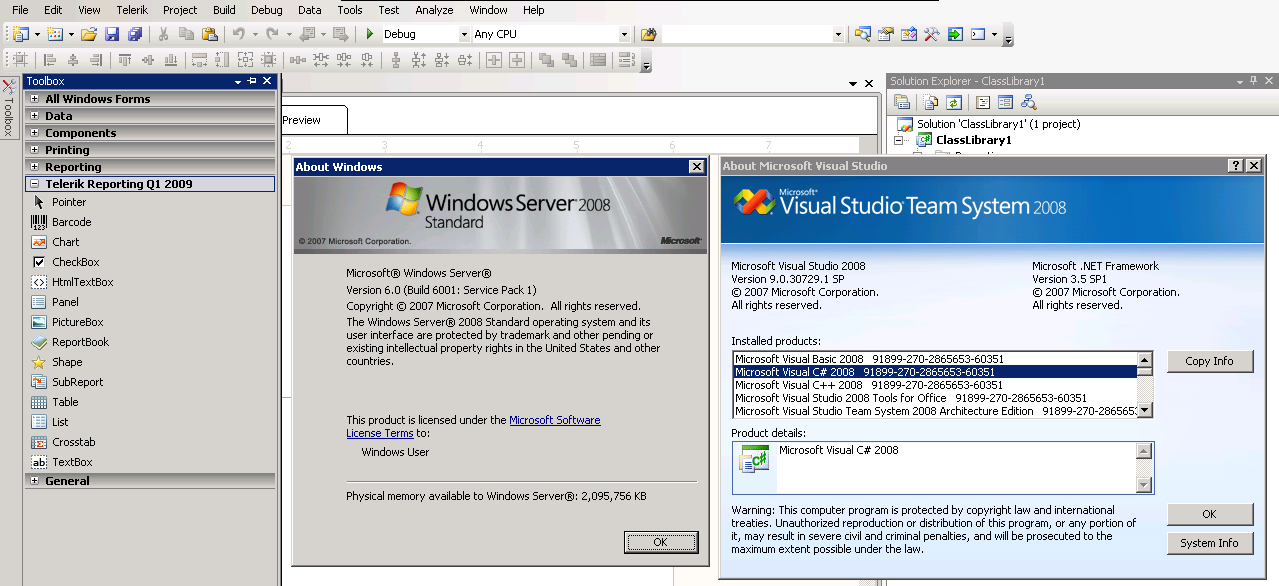
Task: Click the Save All icon
Action: tap(134, 34)
